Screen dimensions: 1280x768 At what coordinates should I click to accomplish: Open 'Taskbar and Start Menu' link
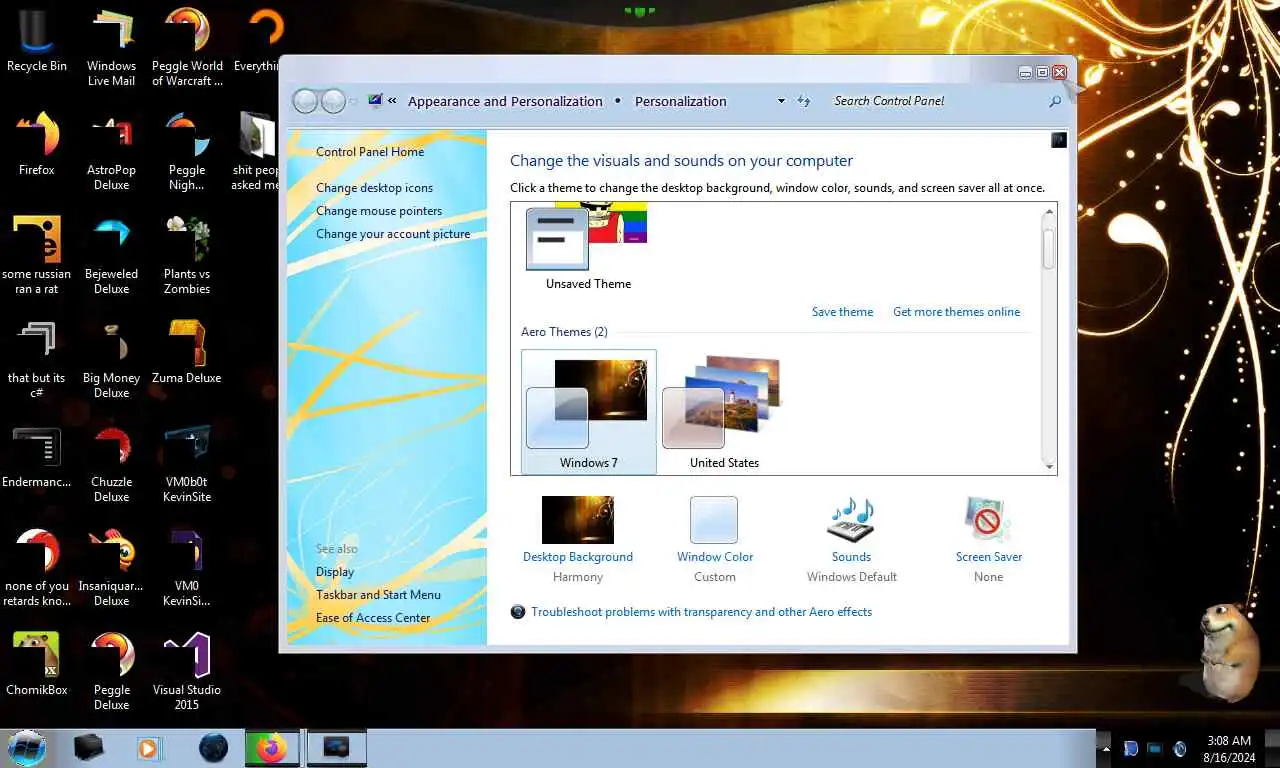pos(378,595)
